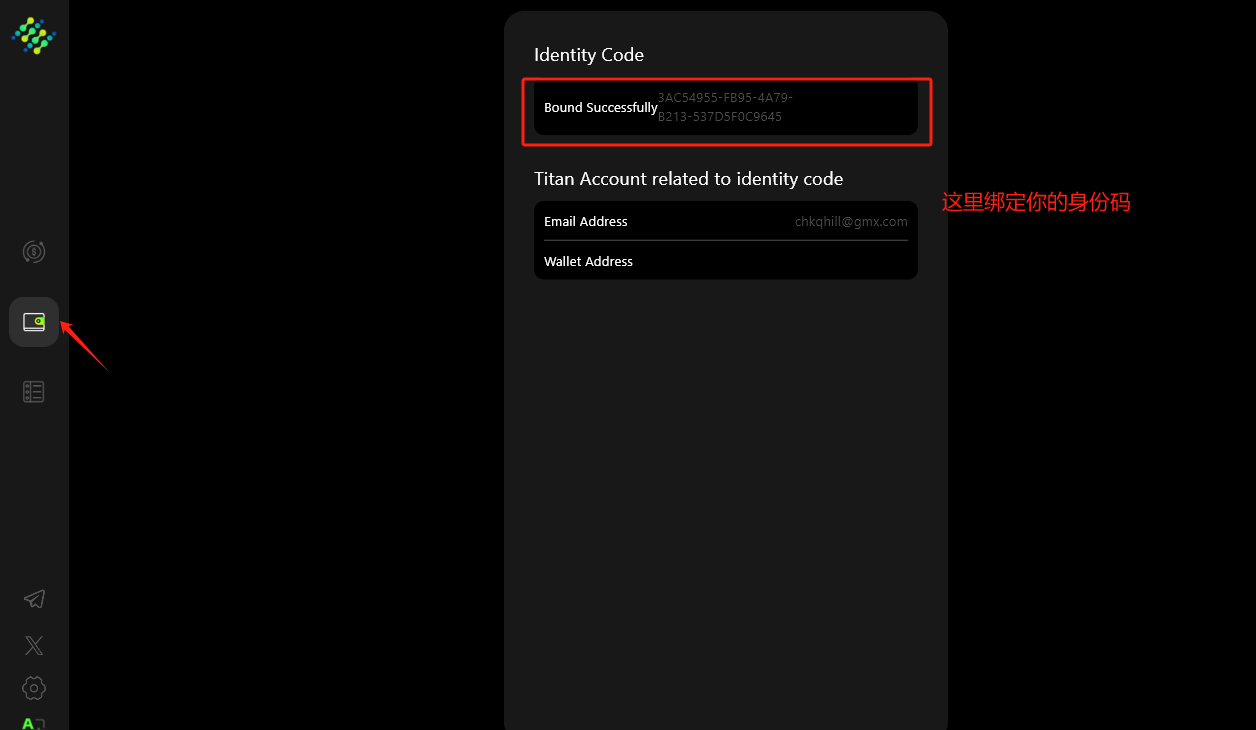This screenshot has width=1256, height=730.
Task: Open the earnings dollar icon page
Action: (34, 252)
